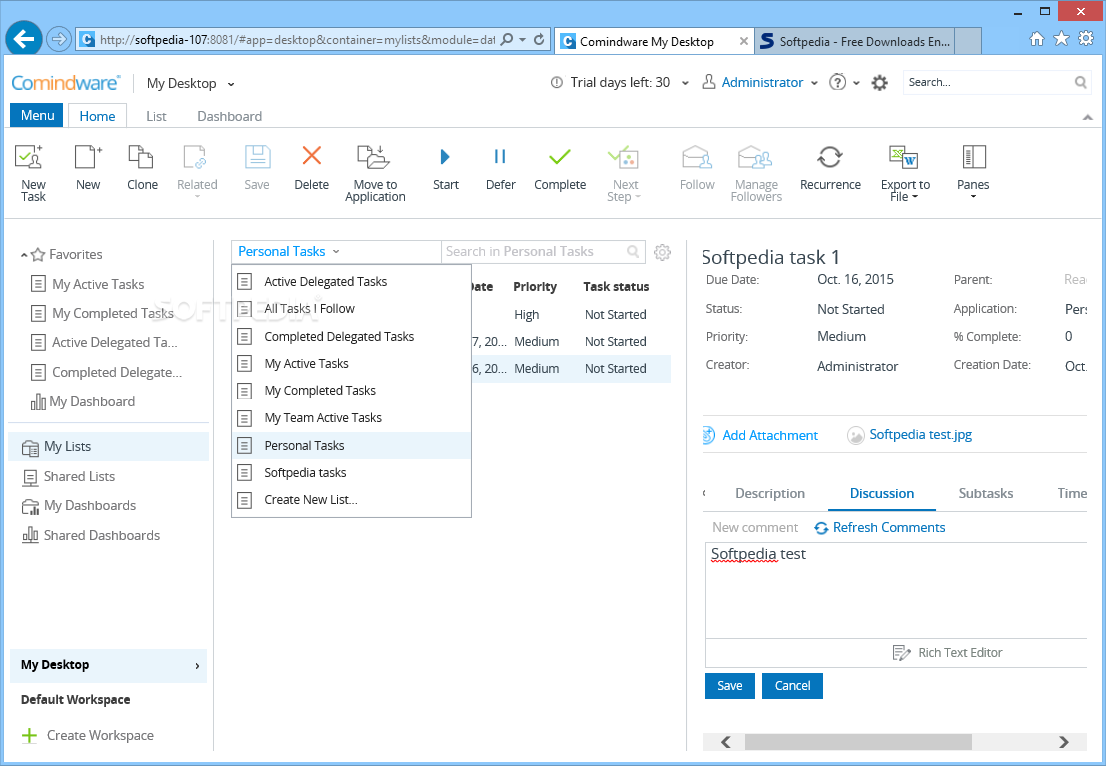Click the Save ribbon icon

click(257, 157)
